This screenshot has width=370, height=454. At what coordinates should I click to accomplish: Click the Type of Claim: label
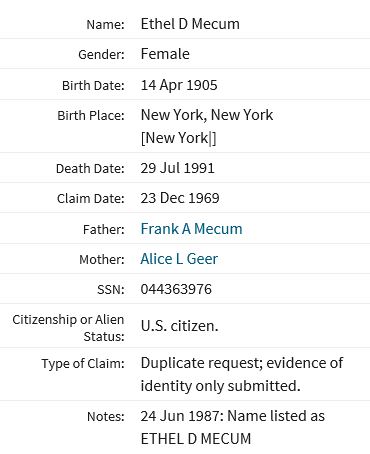[x=83, y=363]
